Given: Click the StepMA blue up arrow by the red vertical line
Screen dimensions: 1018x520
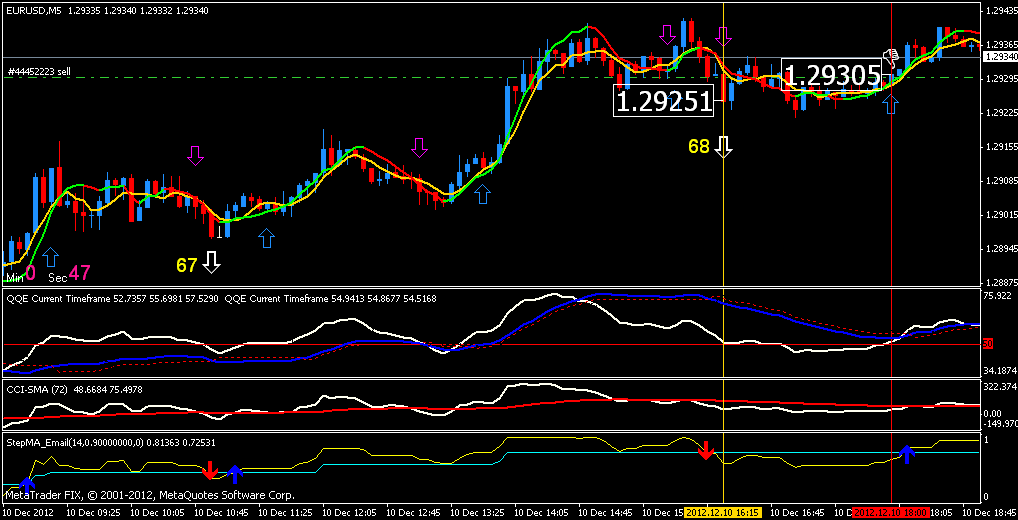Looking at the screenshot, I should 906,454.
